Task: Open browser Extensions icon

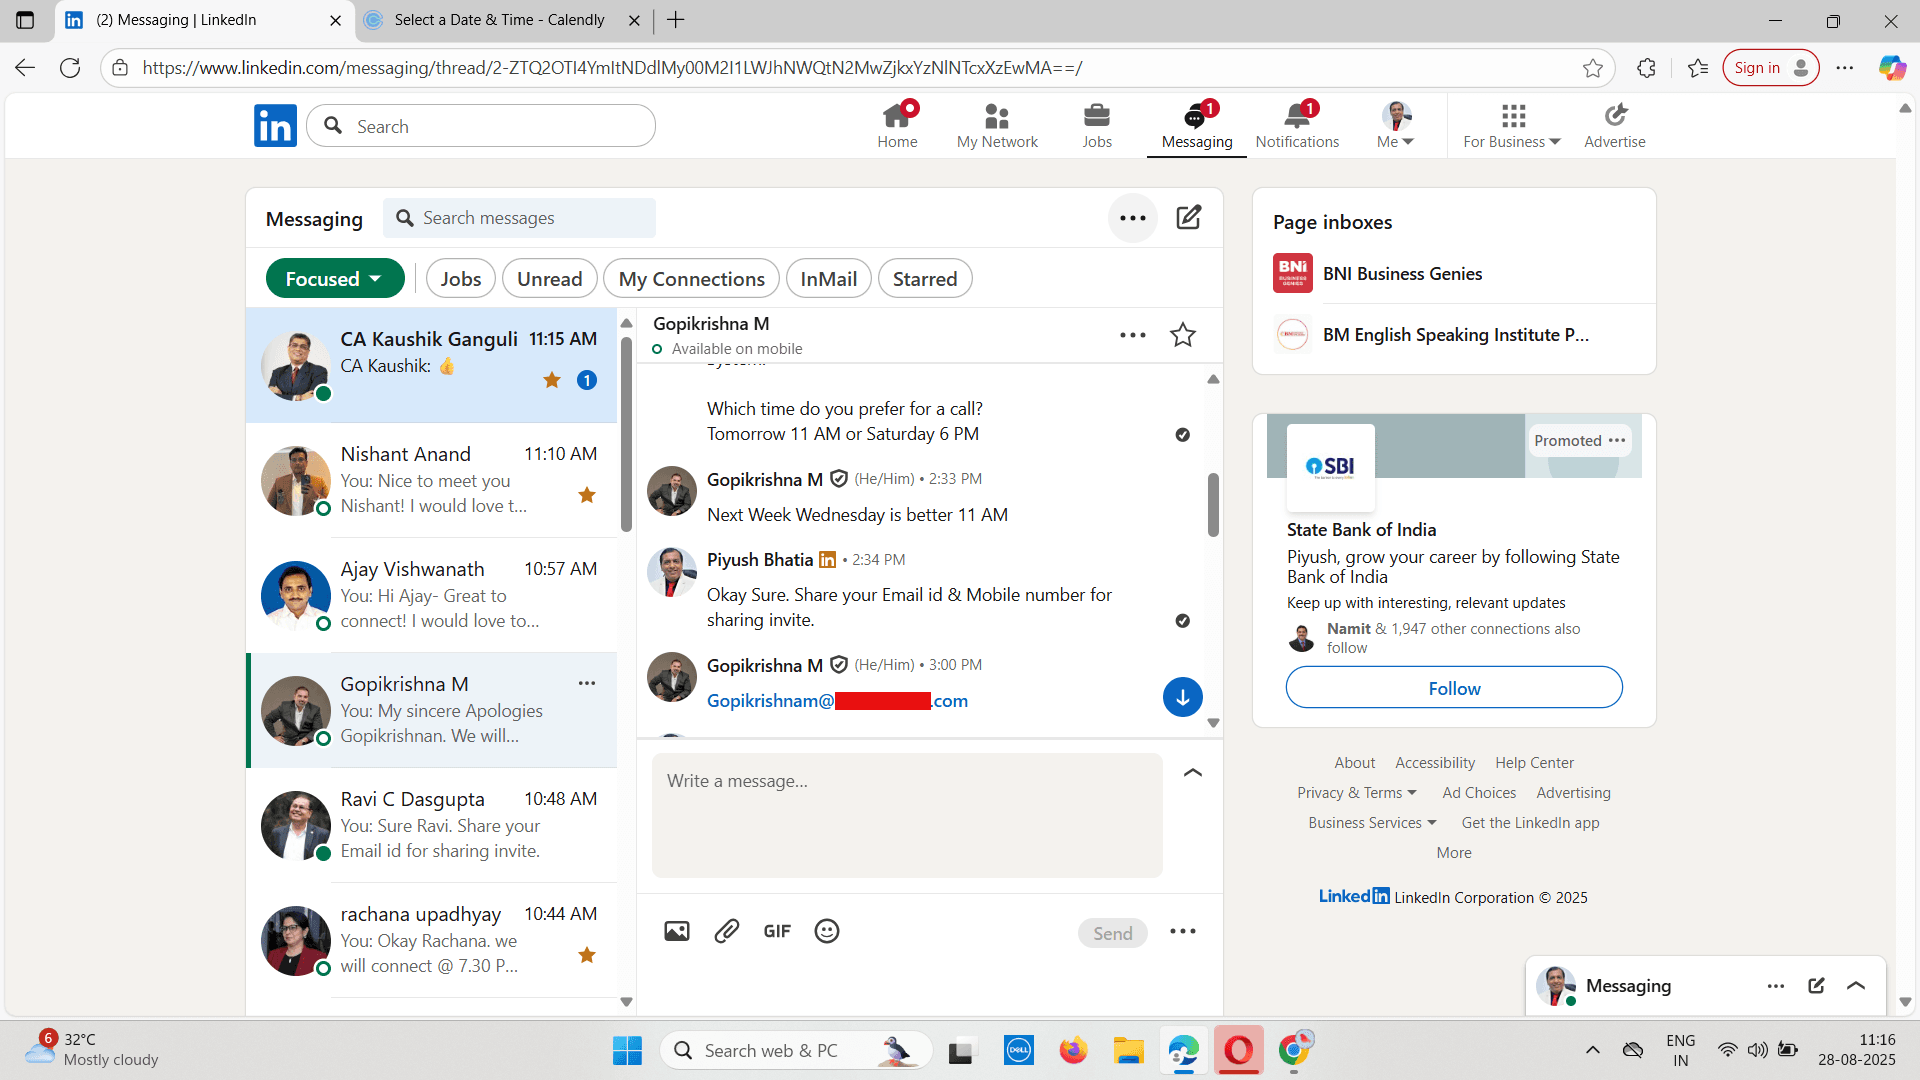Action: click(x=1646, y=68)
